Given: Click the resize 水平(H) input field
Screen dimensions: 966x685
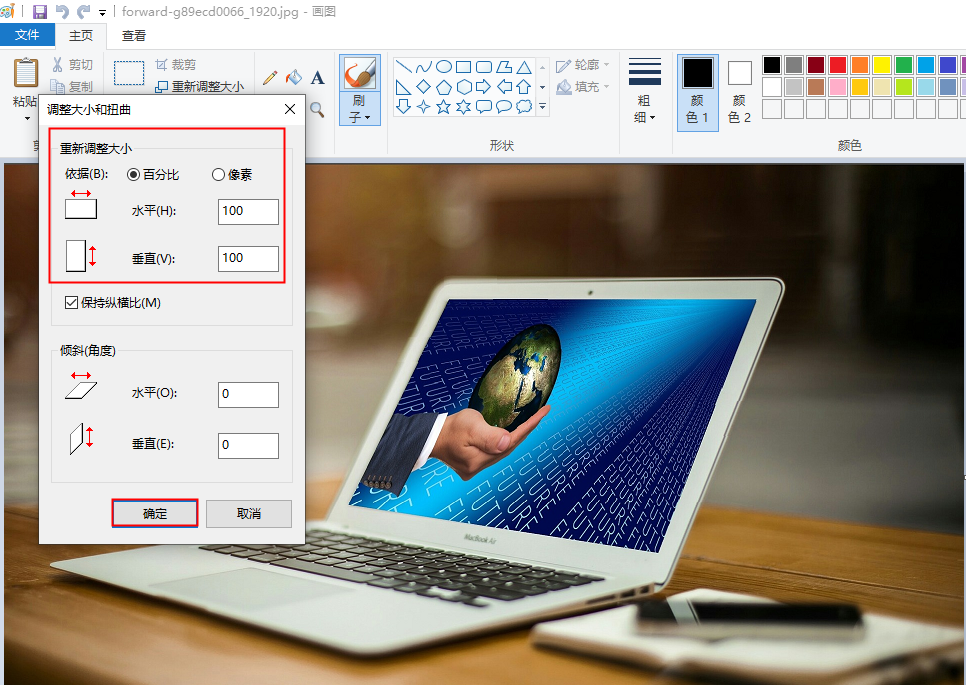Looking at the screenshot, I should coord(248,211).
